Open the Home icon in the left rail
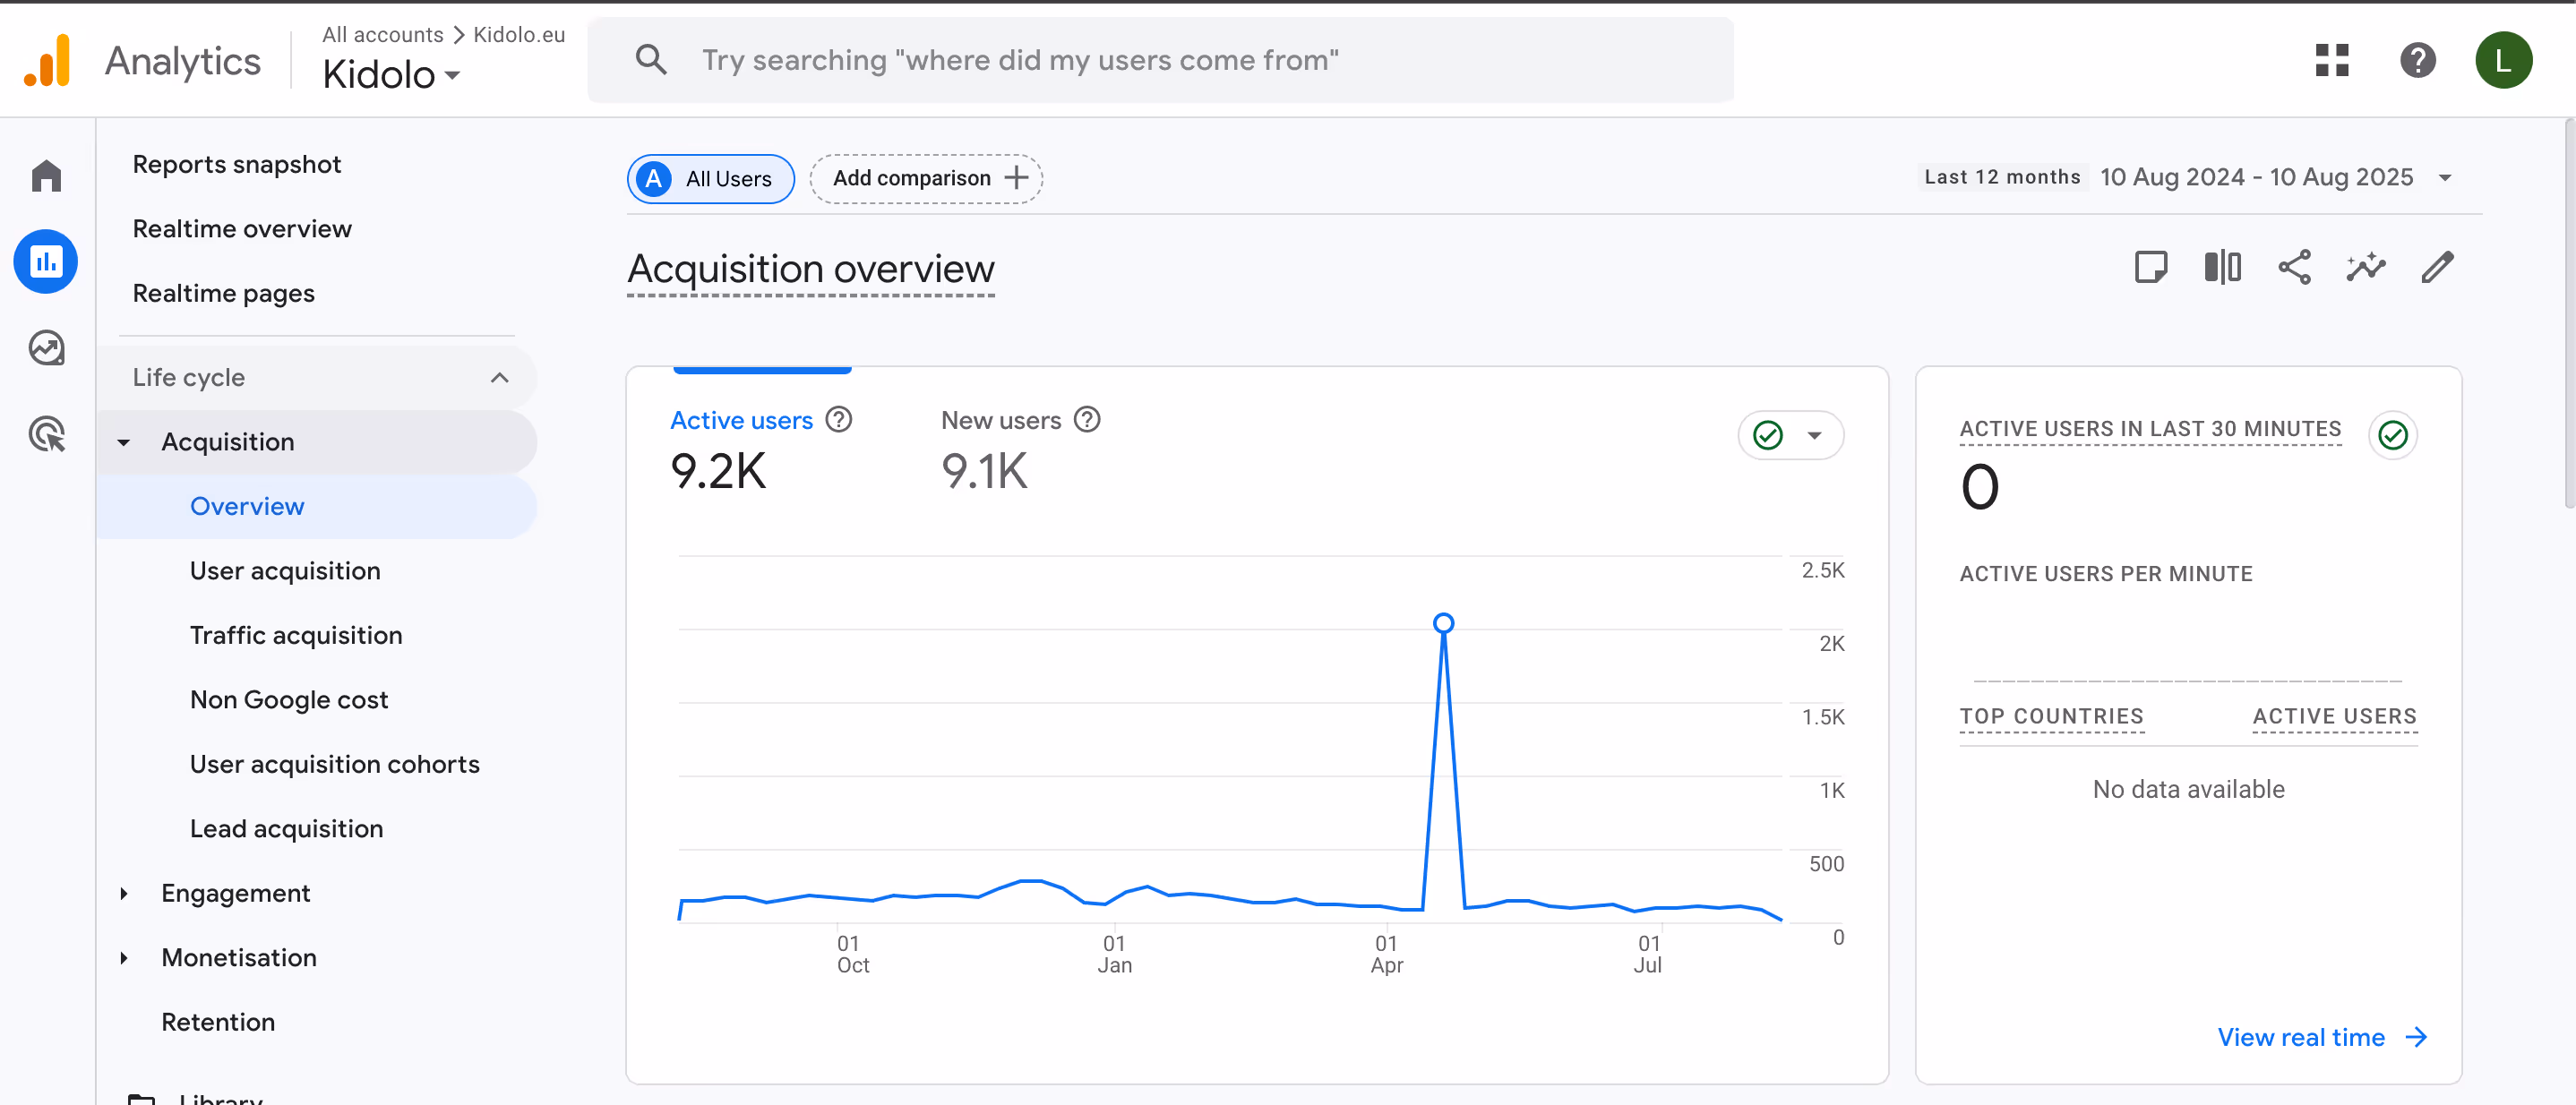 [x=46, y=177]
